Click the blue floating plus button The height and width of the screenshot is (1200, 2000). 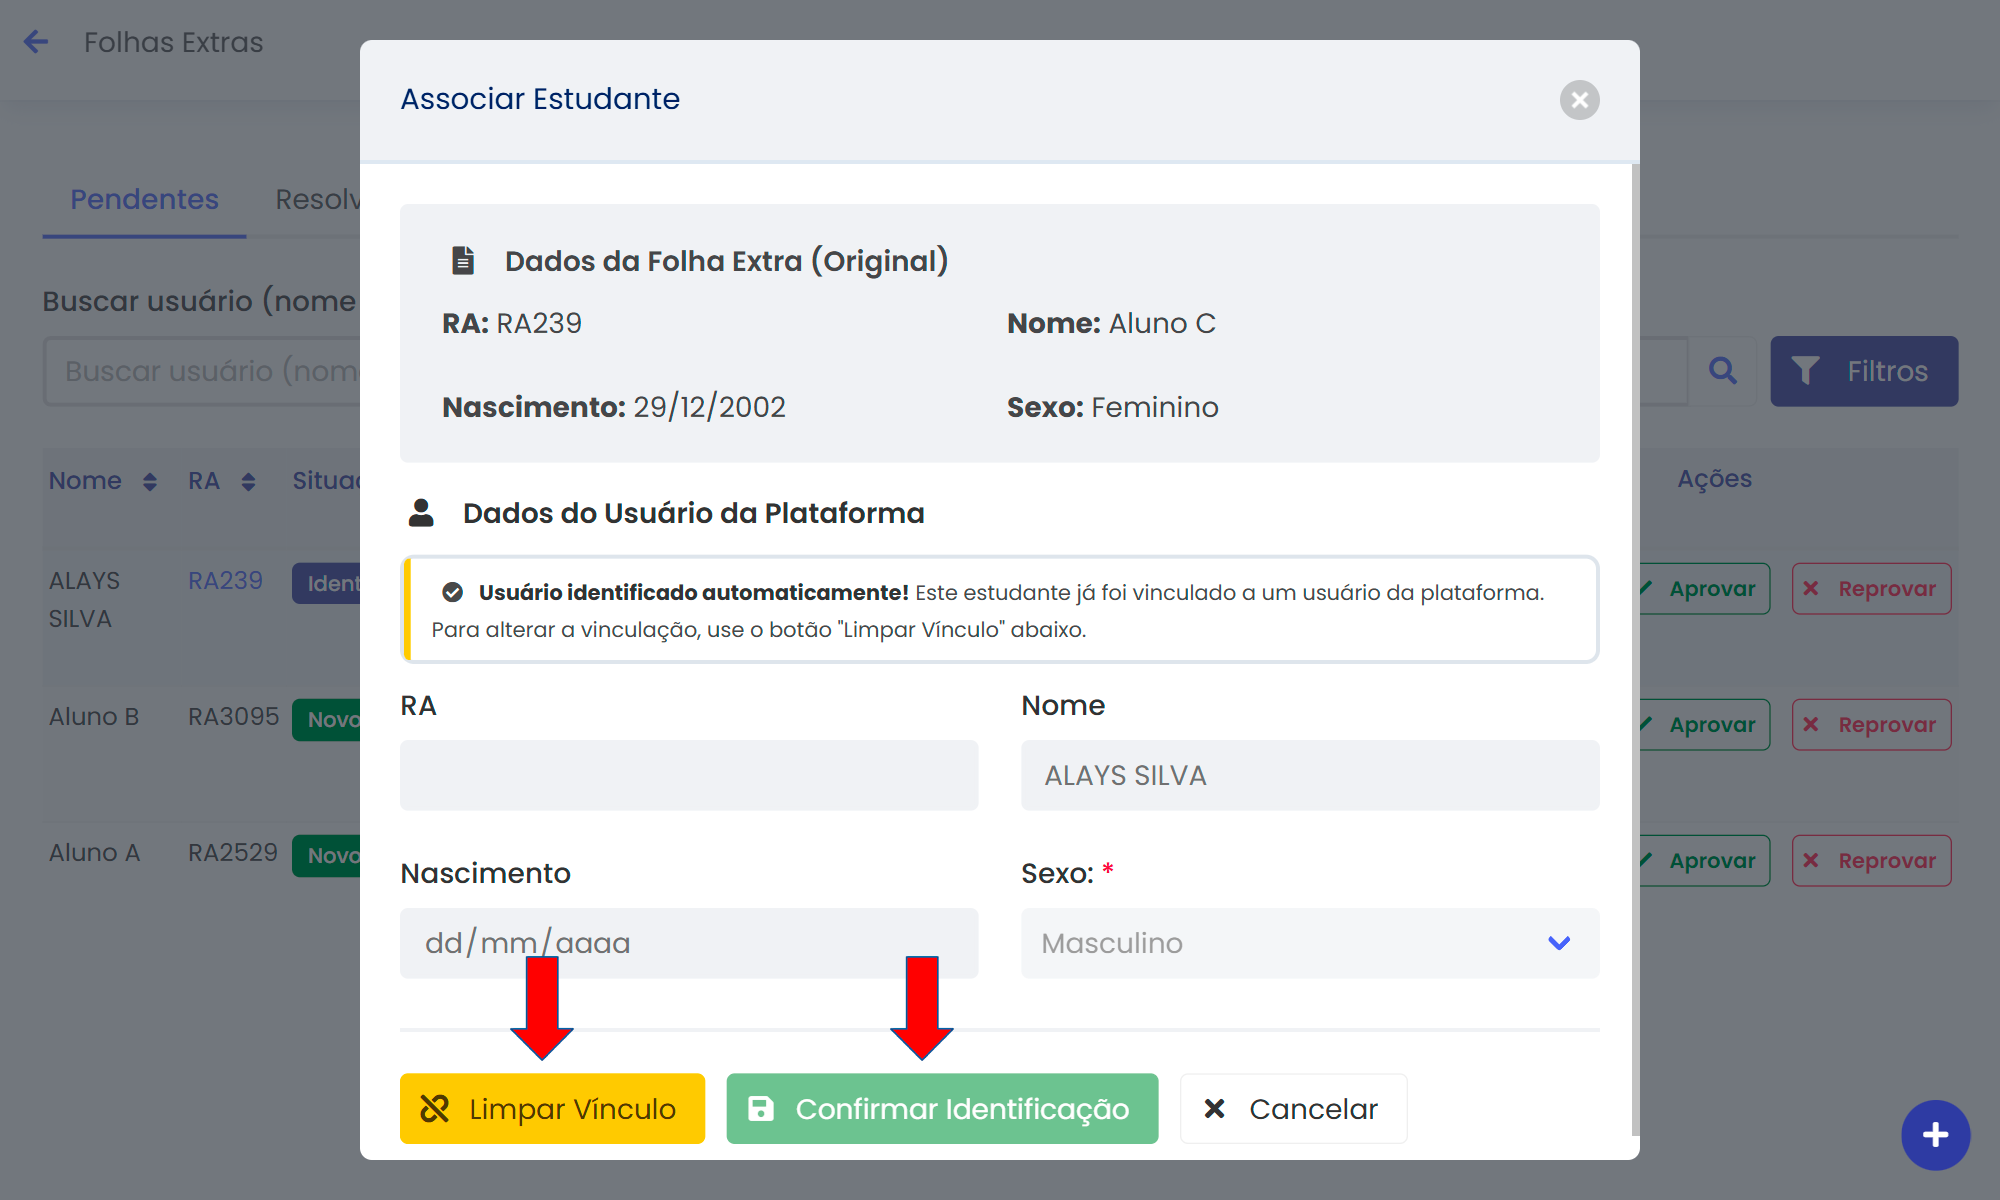[x=1935, y=1135]
